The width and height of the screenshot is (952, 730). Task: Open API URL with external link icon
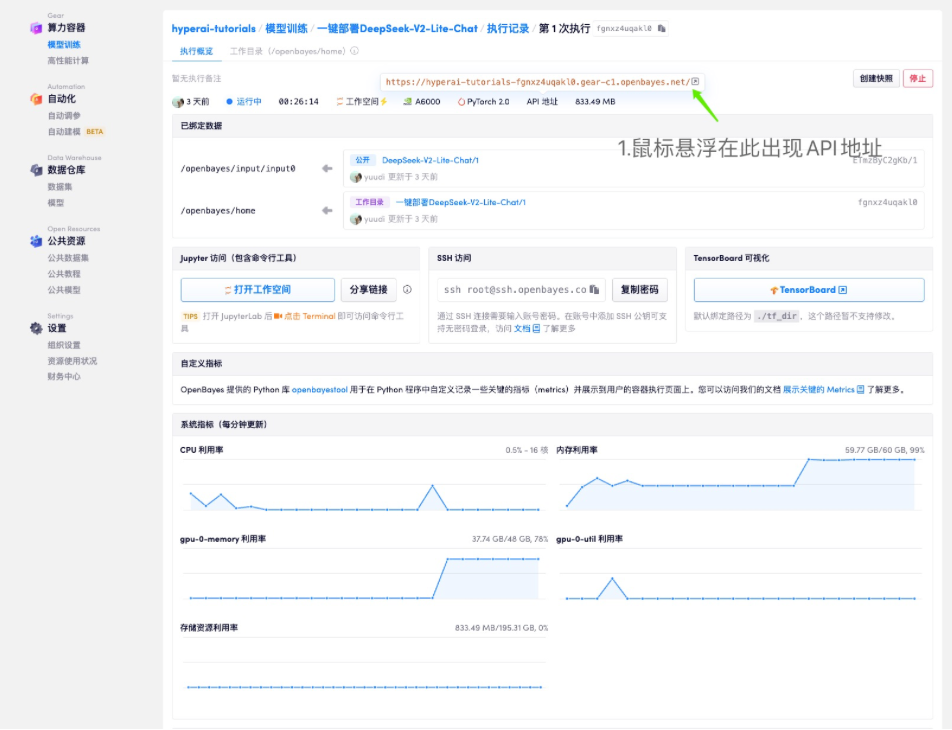[x=695, y=81]
